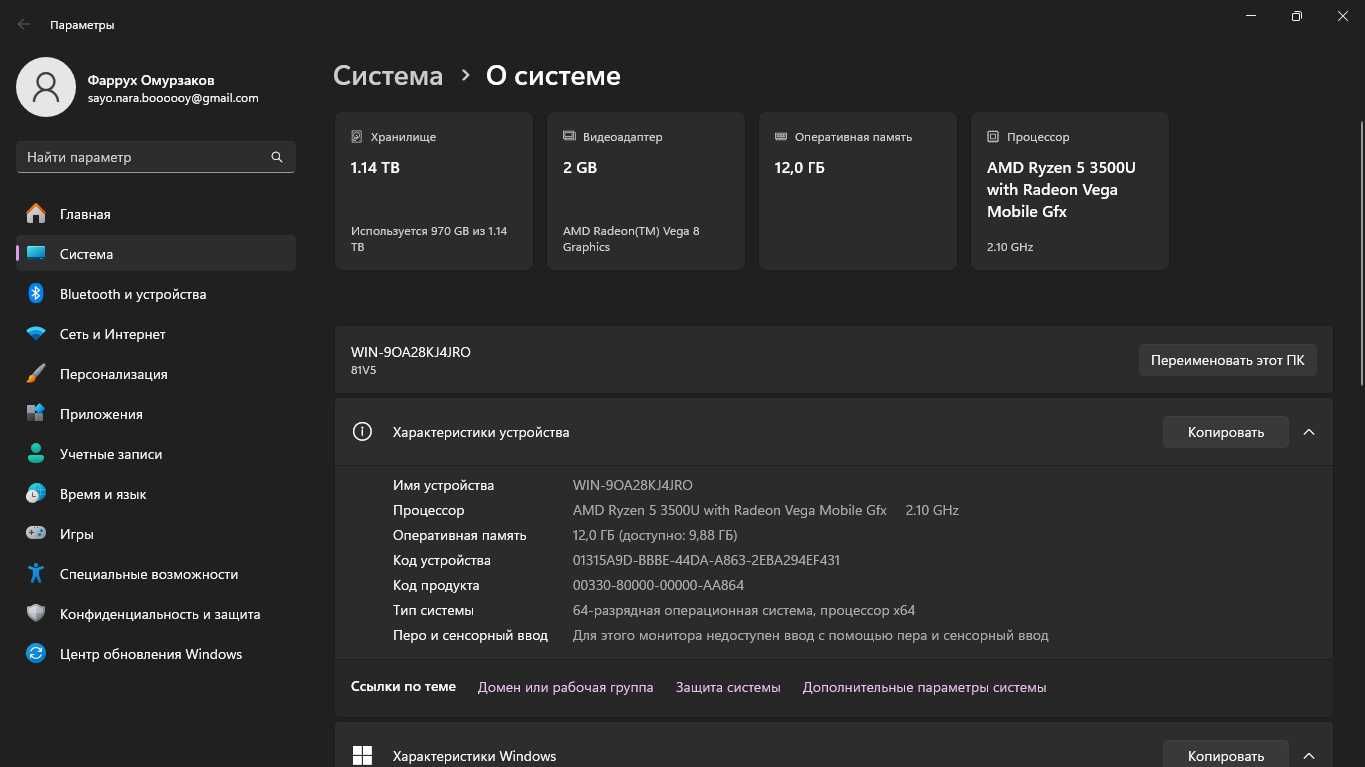The height and width of the screenshot is (767, 1365).
Task: Open Центр обновления Windows update icon
Action: (x=36, y=654)
